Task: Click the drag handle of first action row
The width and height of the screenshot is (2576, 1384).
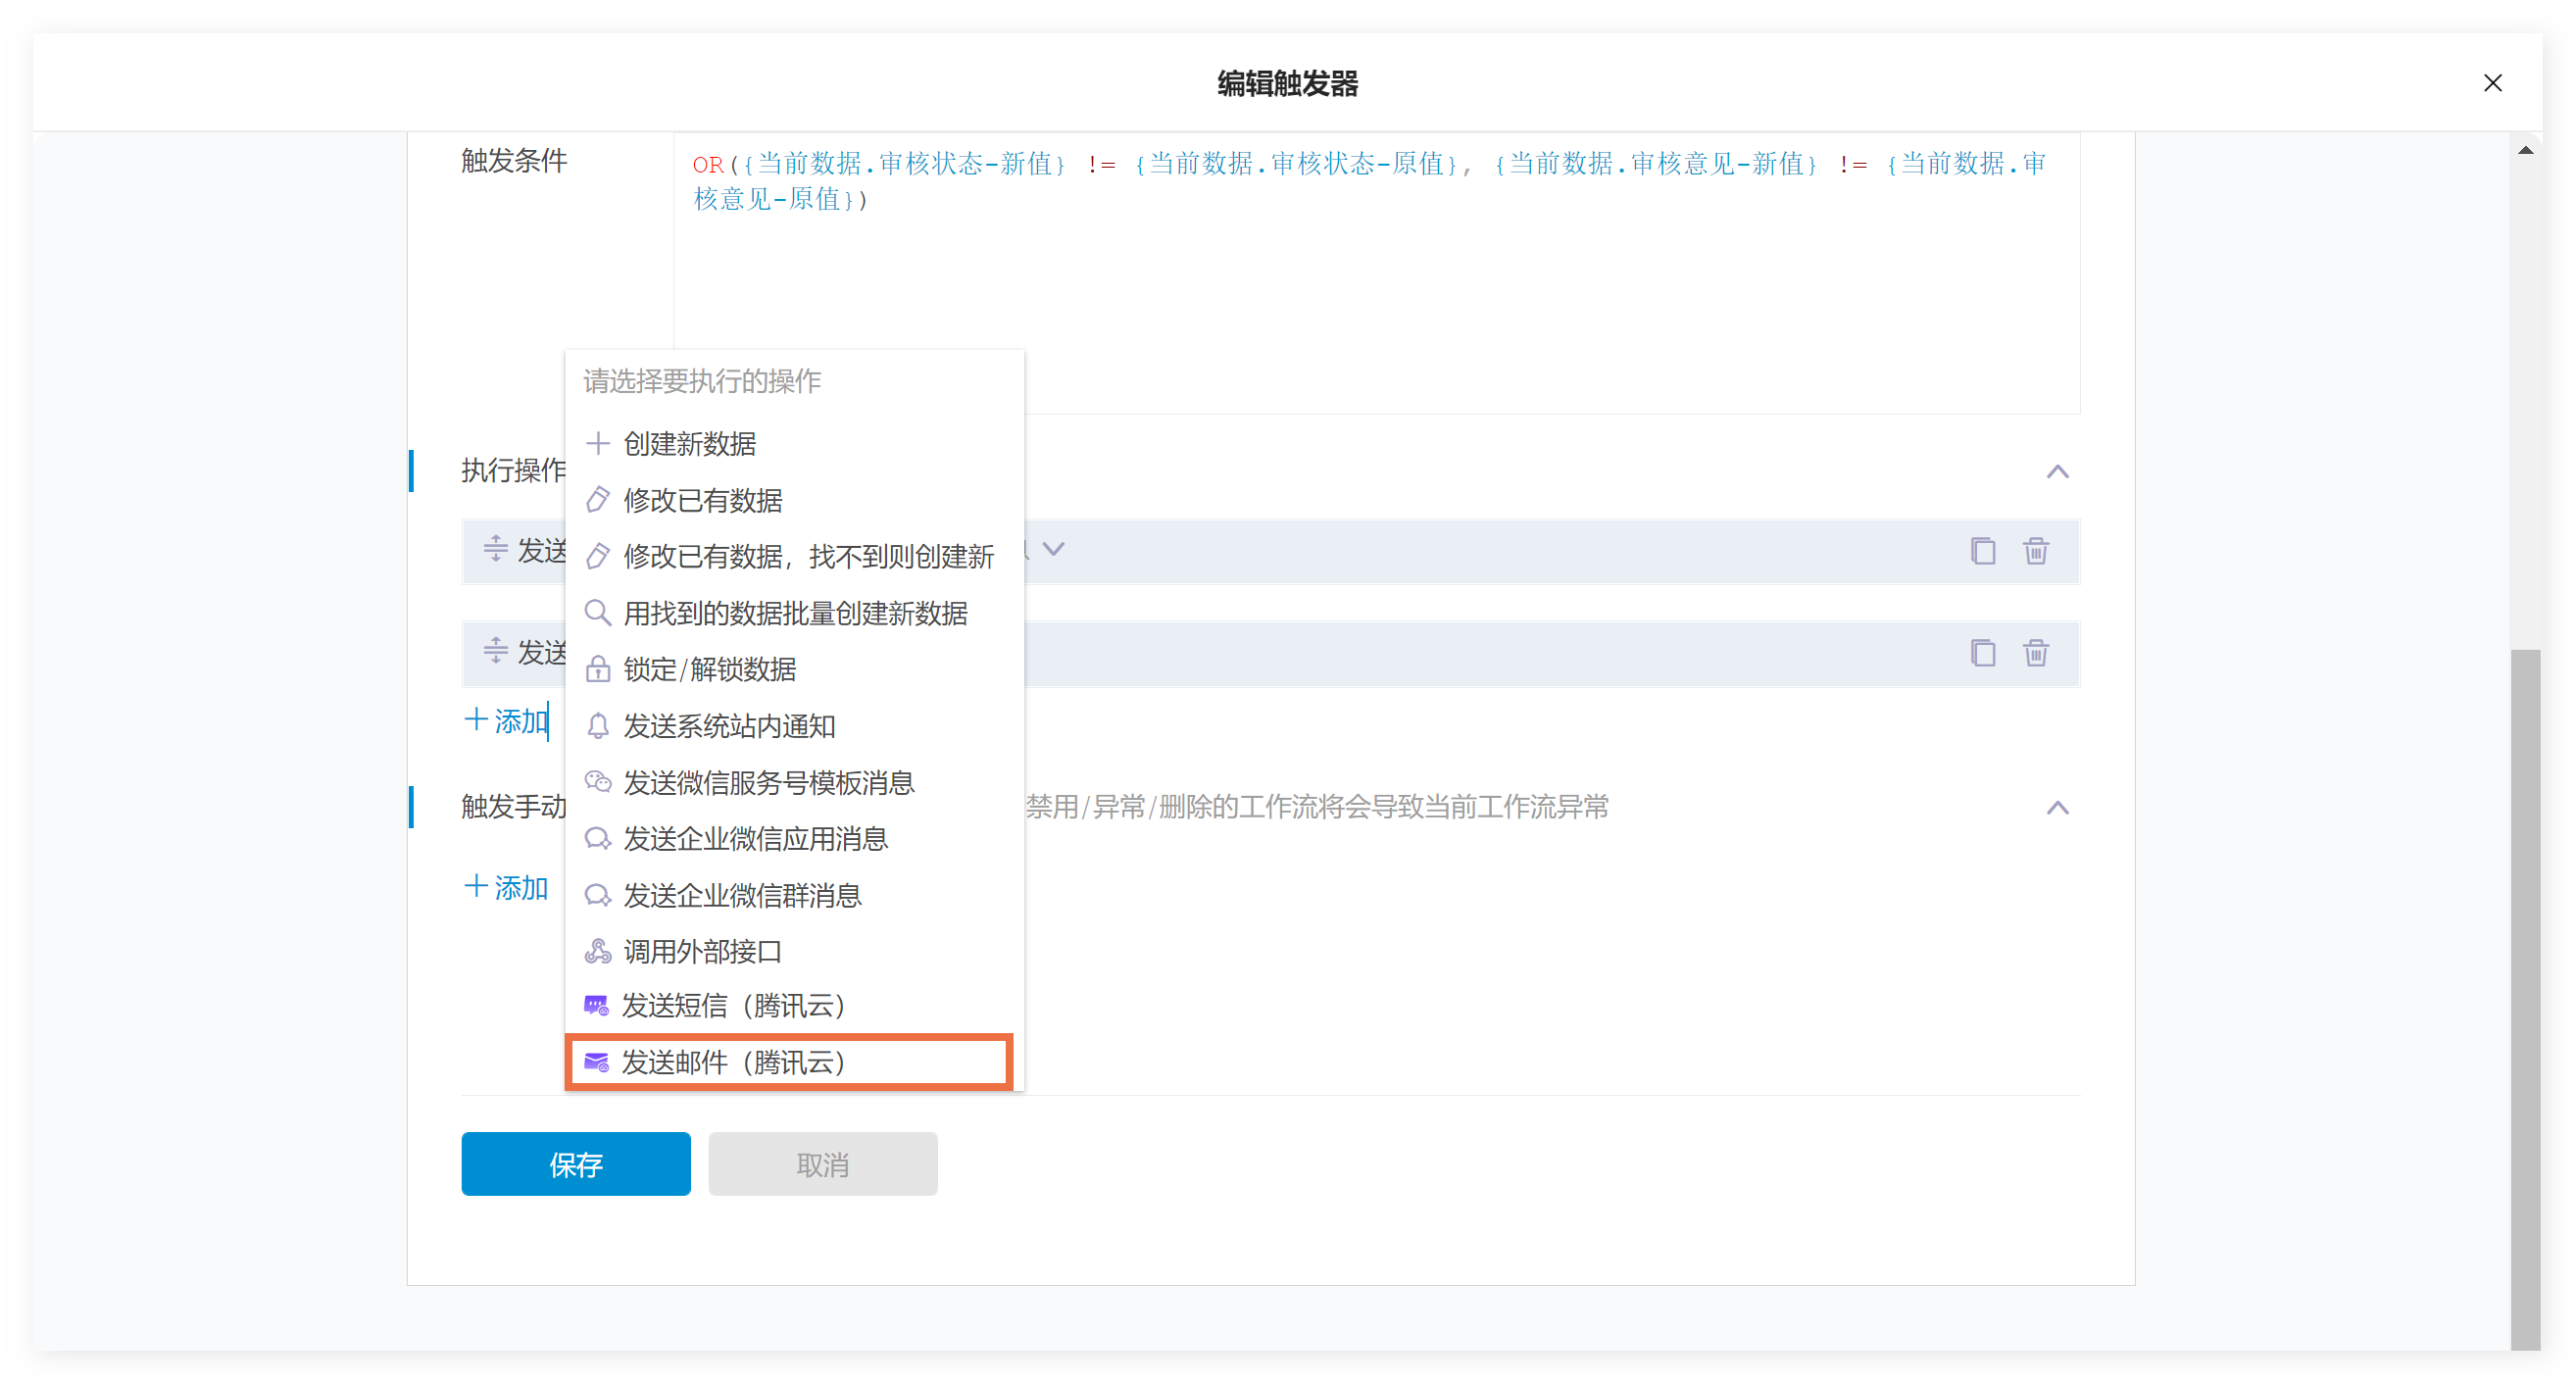Action: point(495,549)
